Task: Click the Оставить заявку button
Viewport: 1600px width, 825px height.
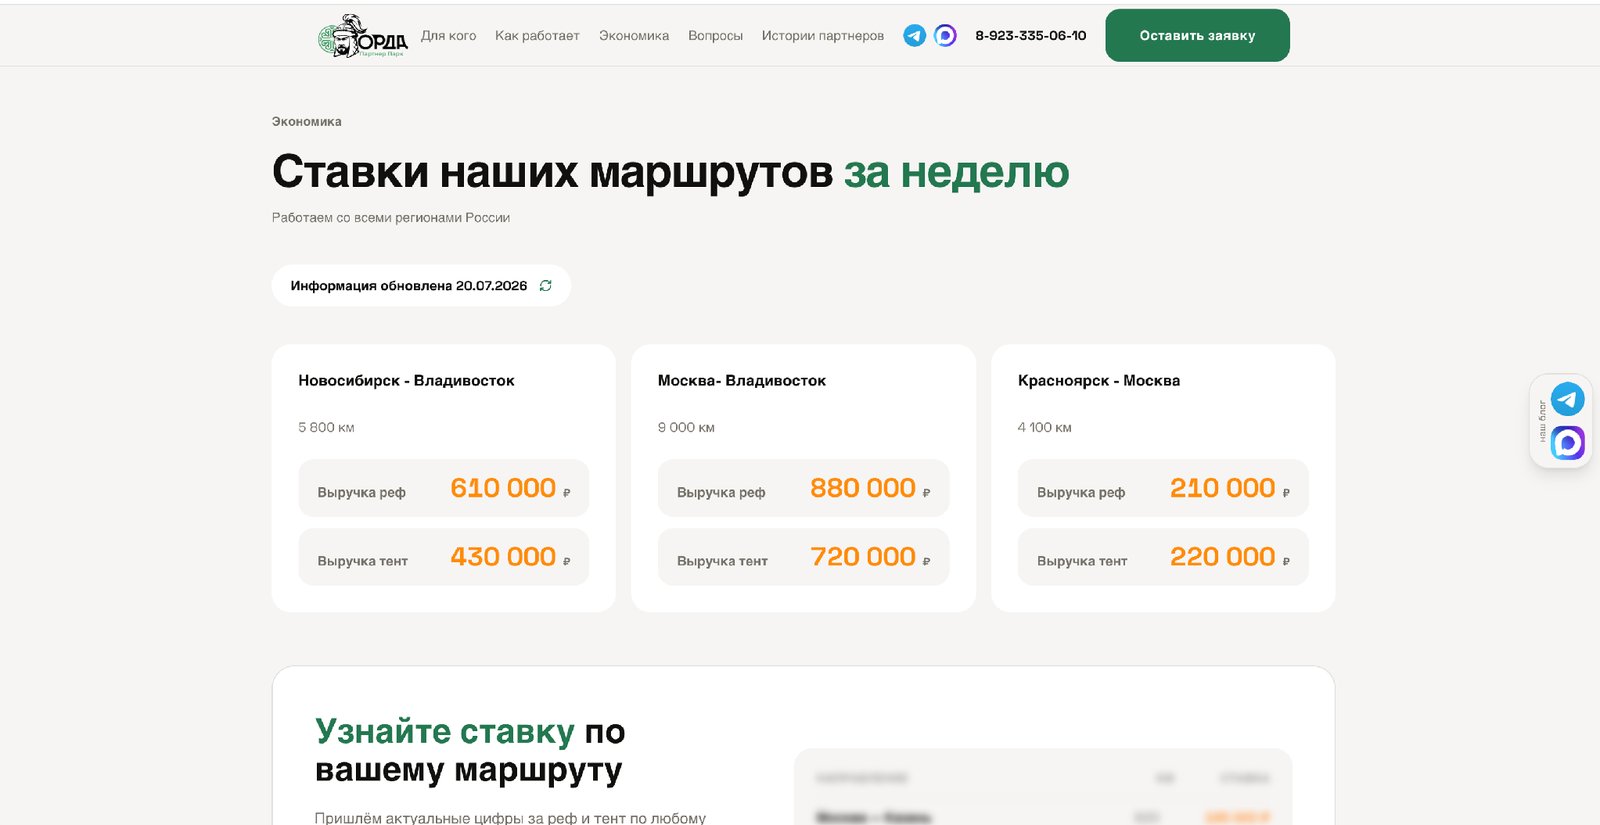Action: pos(1197,36)
